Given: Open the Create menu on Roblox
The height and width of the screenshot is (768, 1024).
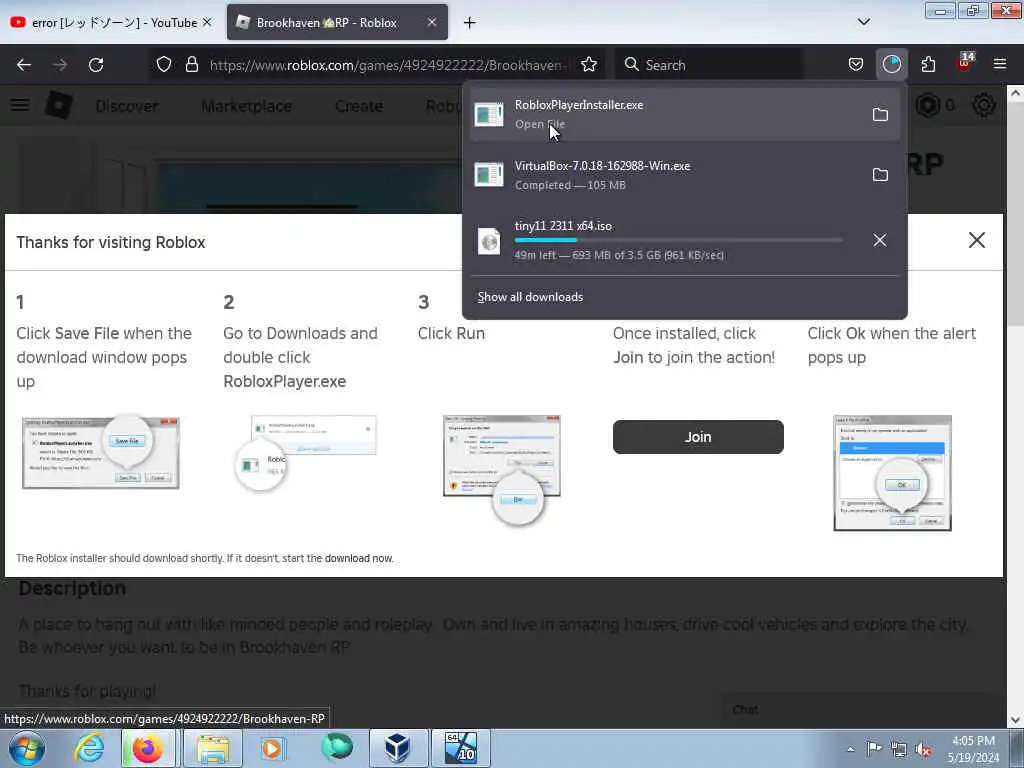Looking at the screenshot, I should pos(359,106).
